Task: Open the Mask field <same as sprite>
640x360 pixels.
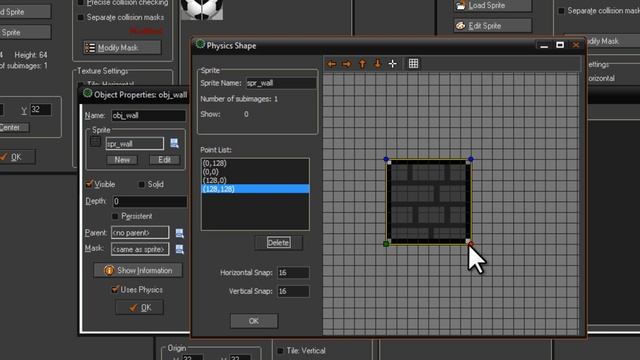Action: [140, 249]
